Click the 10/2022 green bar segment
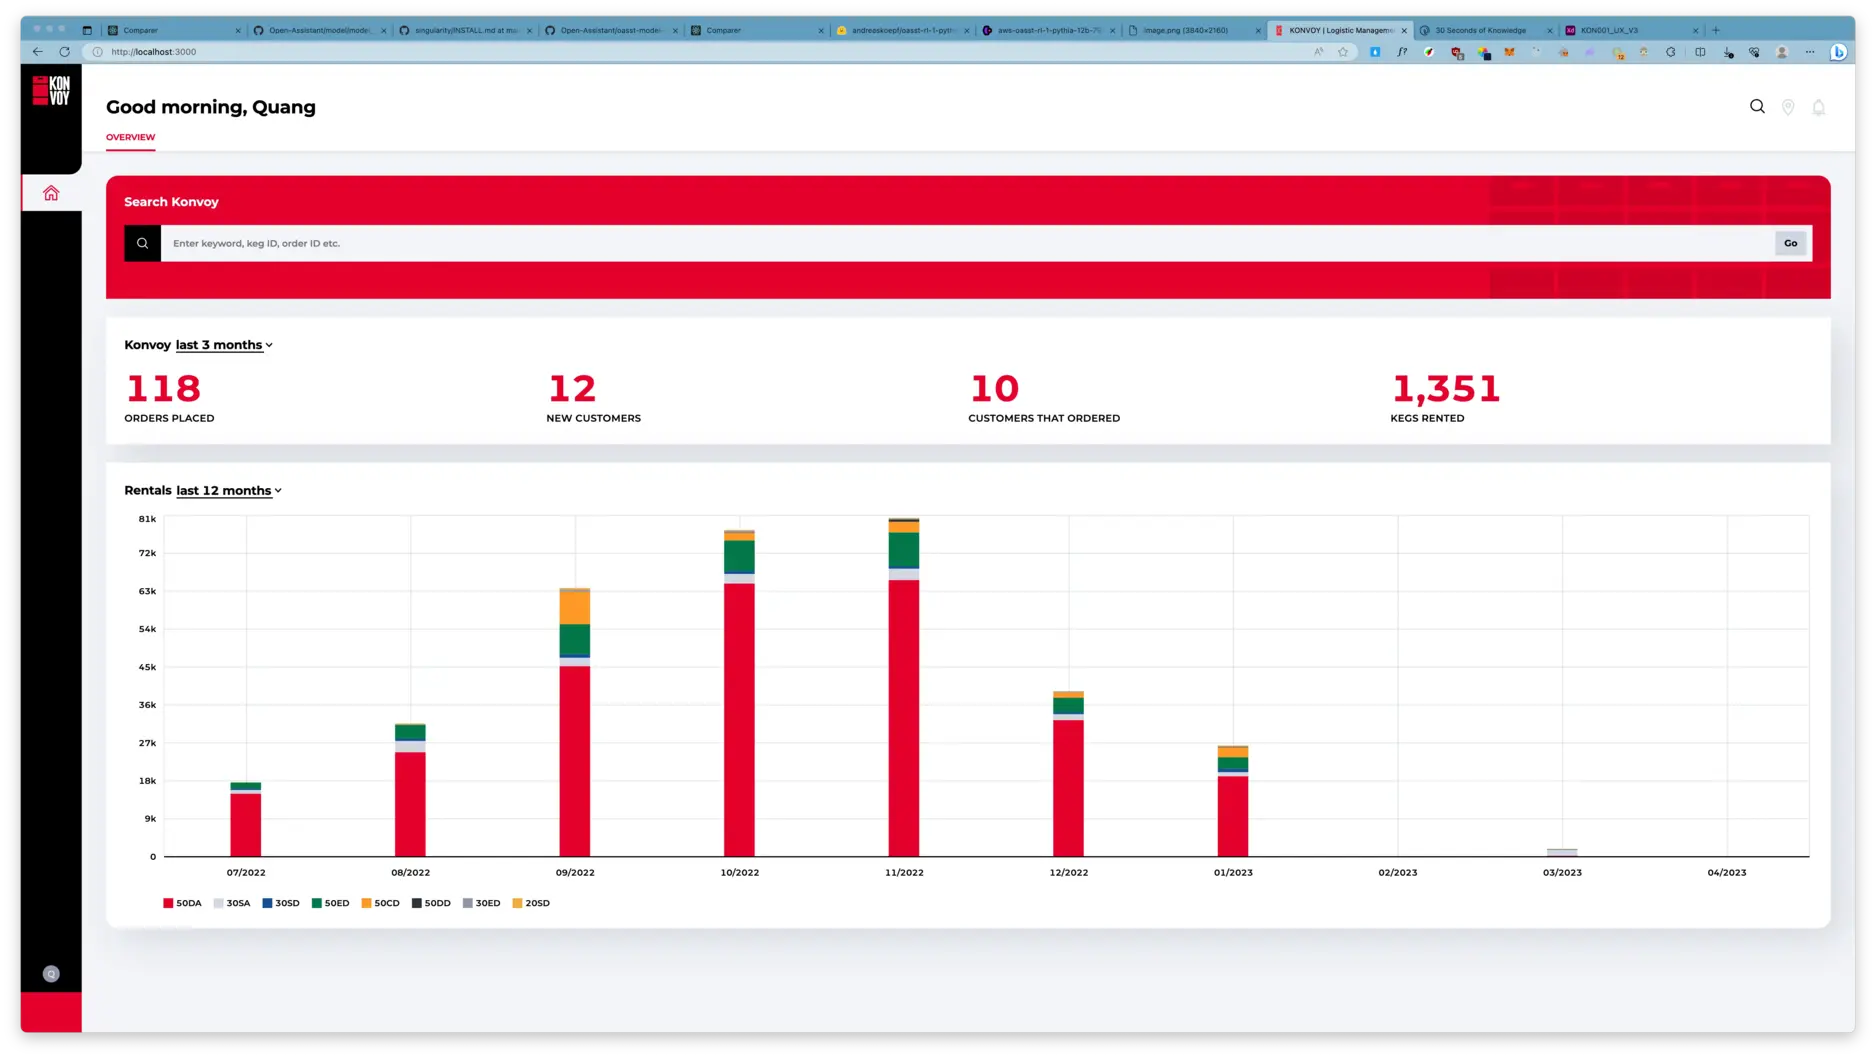The width and height of the screenshot is (1876, 1058). tap(739, 556)
